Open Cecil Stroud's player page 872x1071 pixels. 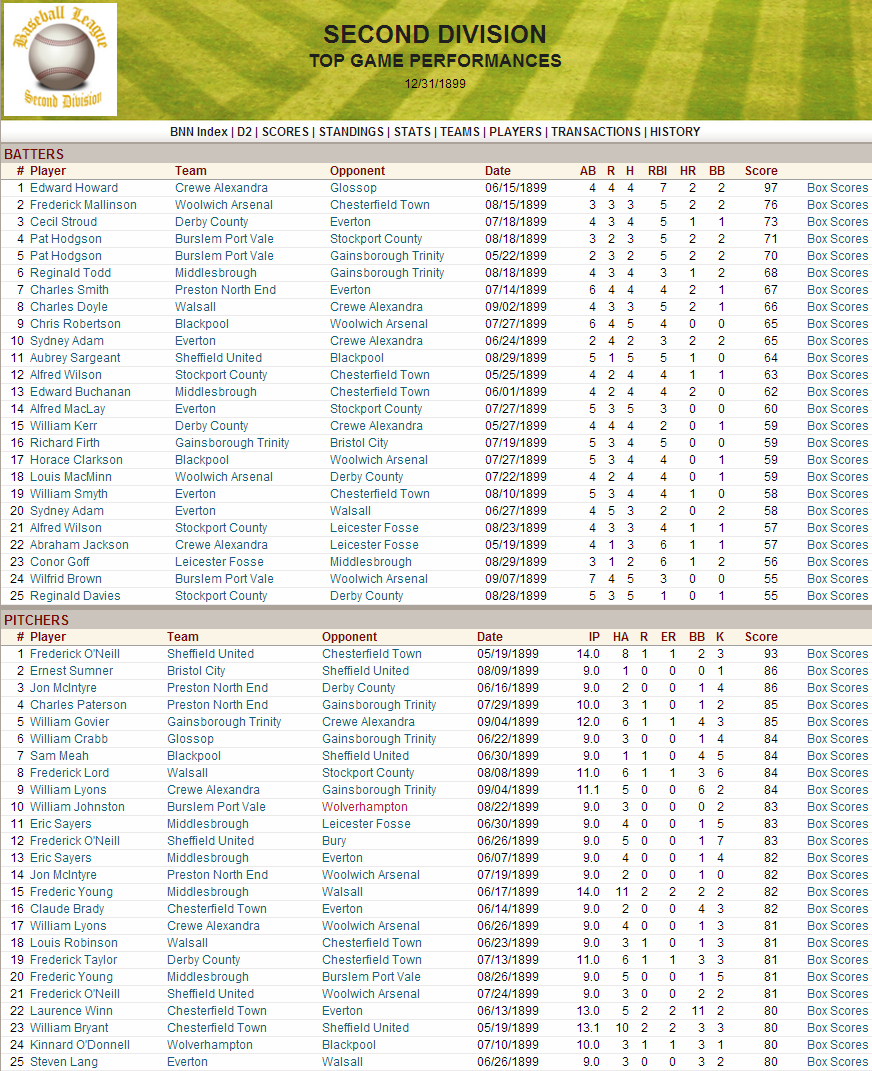[62, 222]
